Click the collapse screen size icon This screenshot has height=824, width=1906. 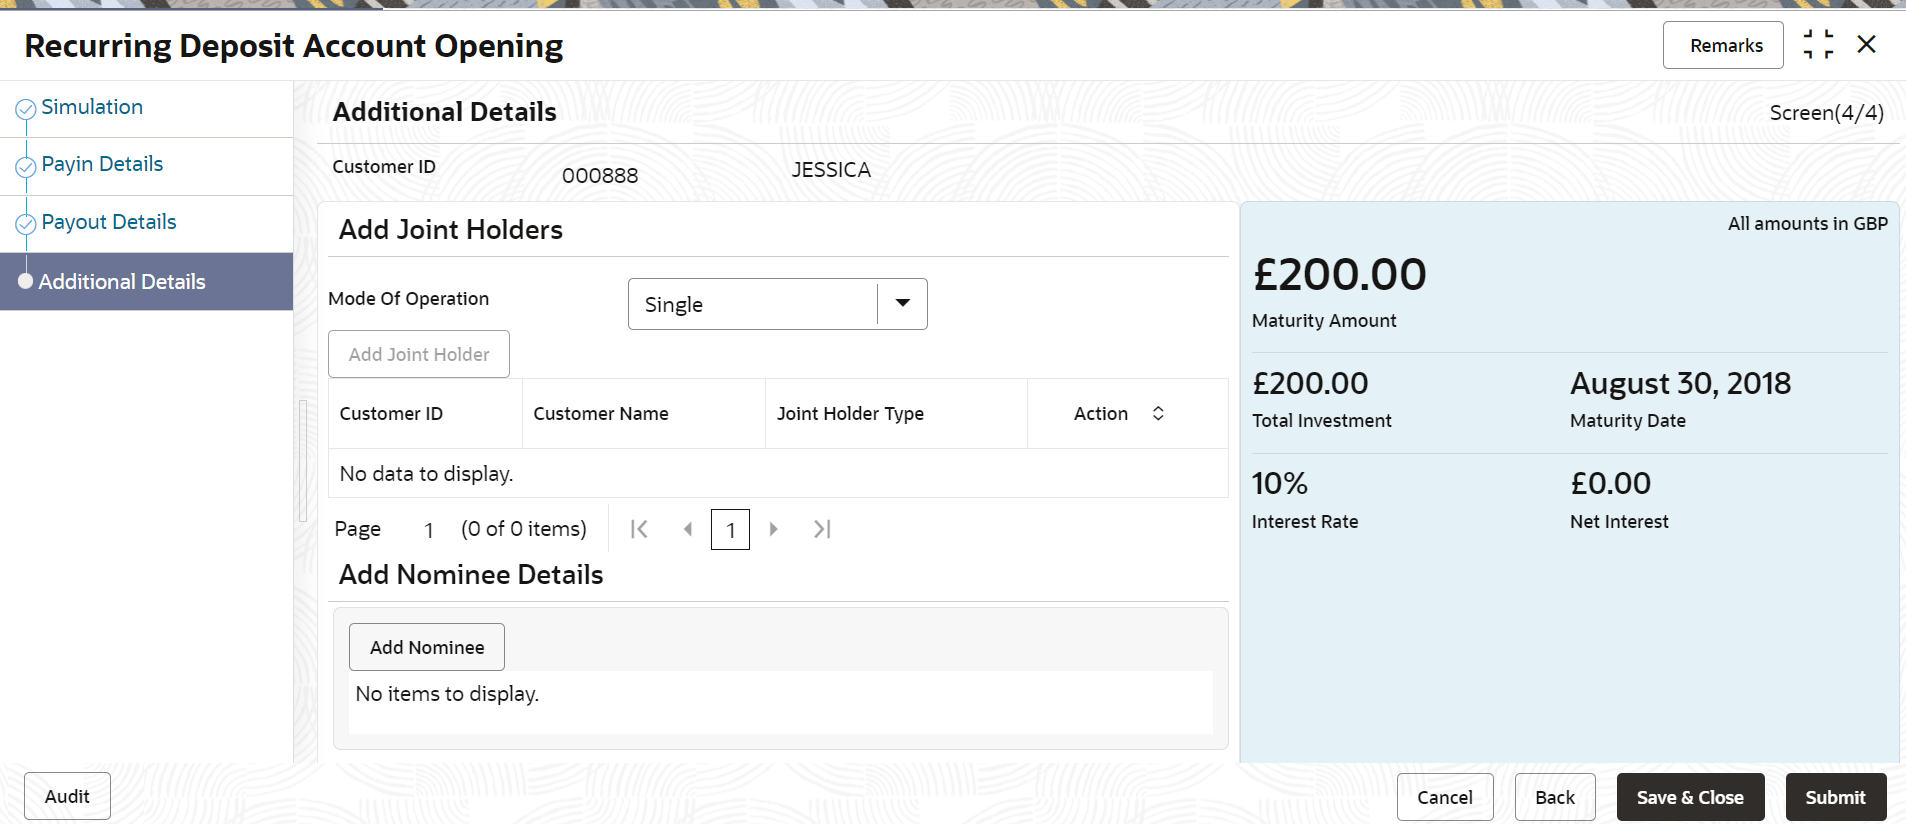coord(1818,45)
